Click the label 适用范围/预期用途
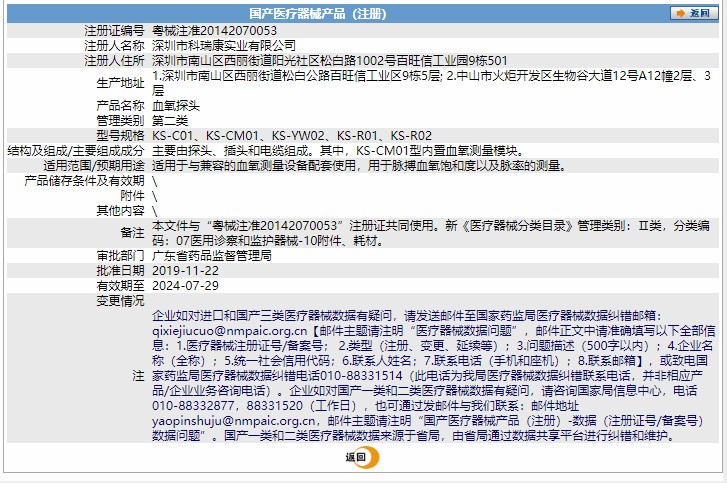 point(94,165)
